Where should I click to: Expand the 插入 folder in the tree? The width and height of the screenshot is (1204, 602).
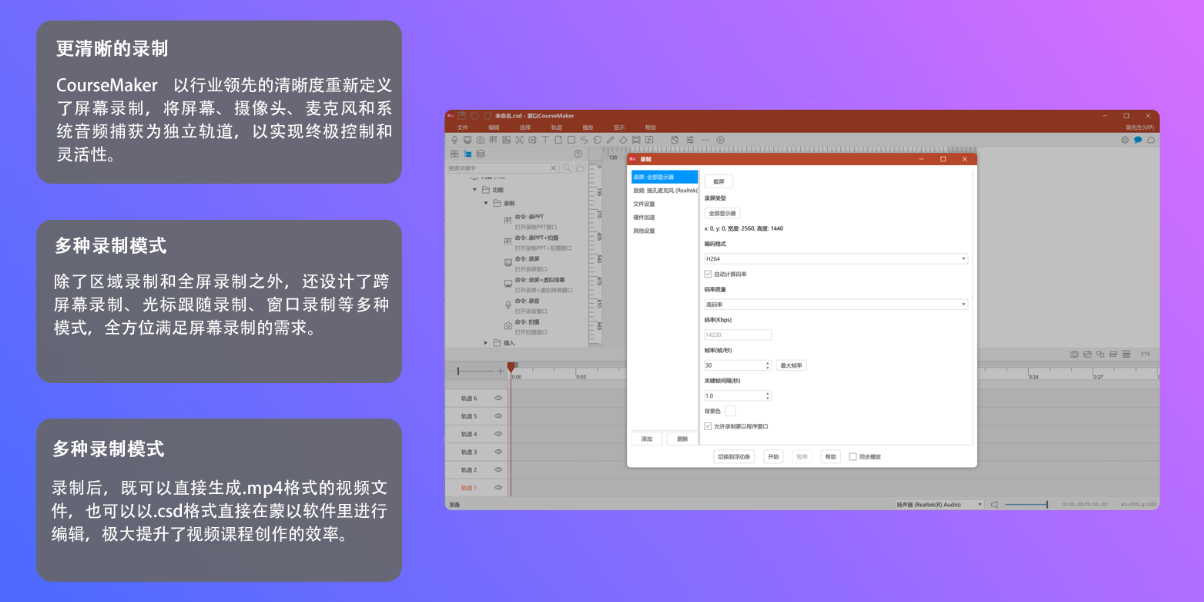point(485,343)
